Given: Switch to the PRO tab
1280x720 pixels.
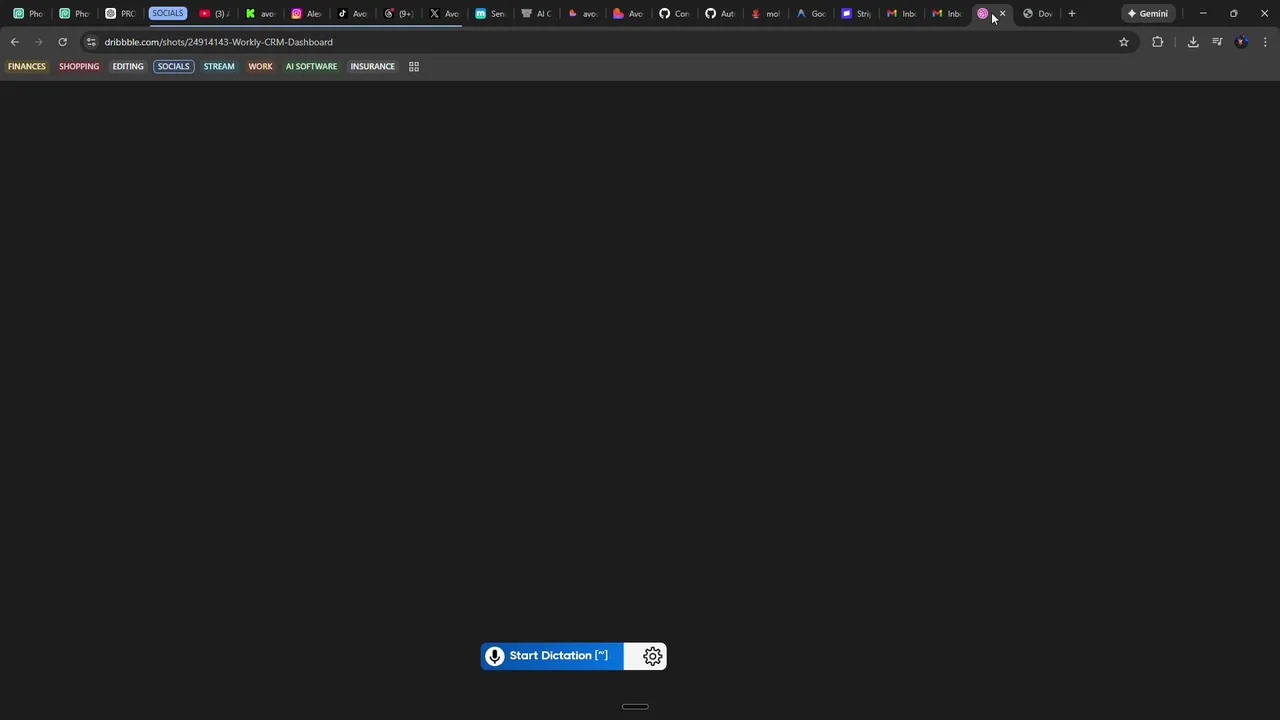Looking at the screenshot, I should tap(119, 13).
